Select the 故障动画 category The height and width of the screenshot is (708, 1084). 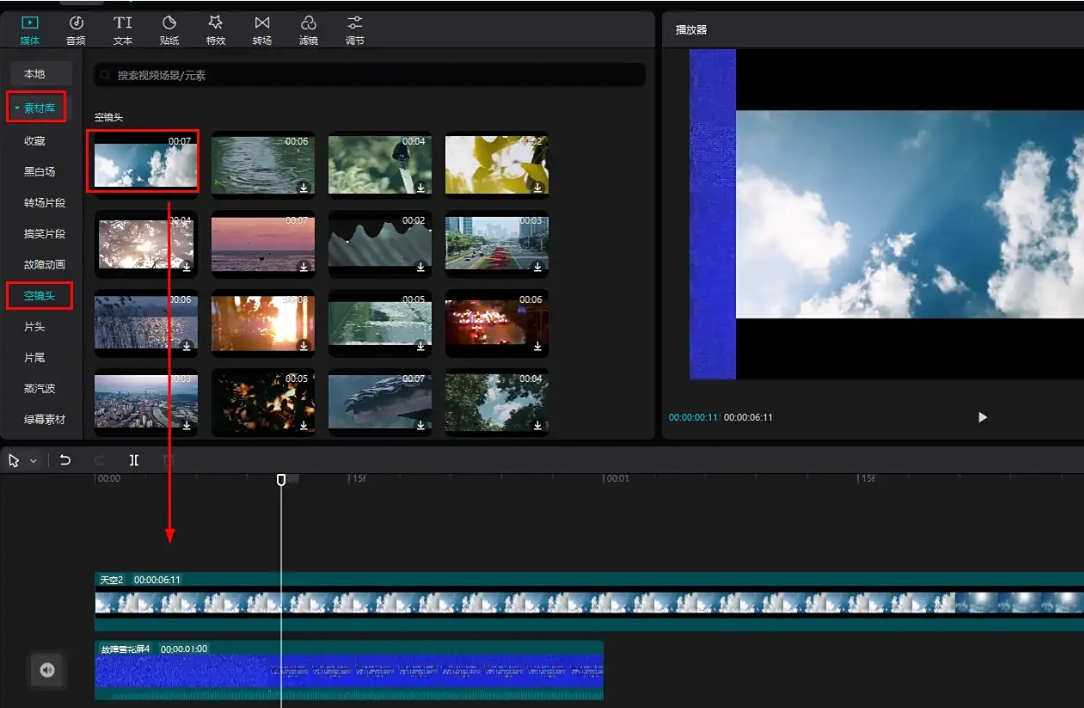pos(45,264)
